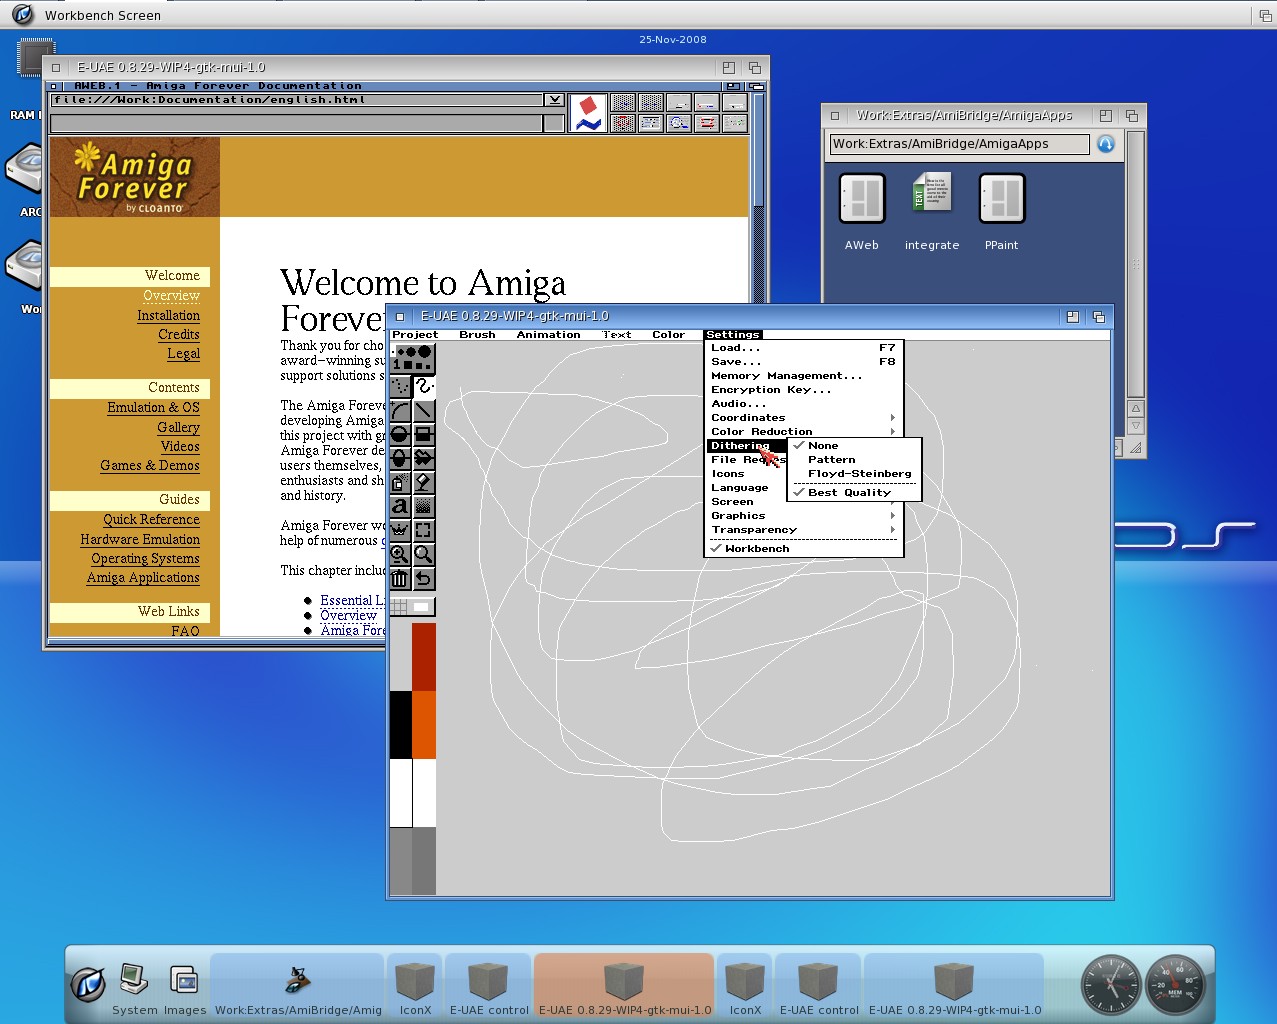This screenshot has width=1277, height=1024.
Task: Click the AWeb logo transfer animation icon
Action: [588, 113]
